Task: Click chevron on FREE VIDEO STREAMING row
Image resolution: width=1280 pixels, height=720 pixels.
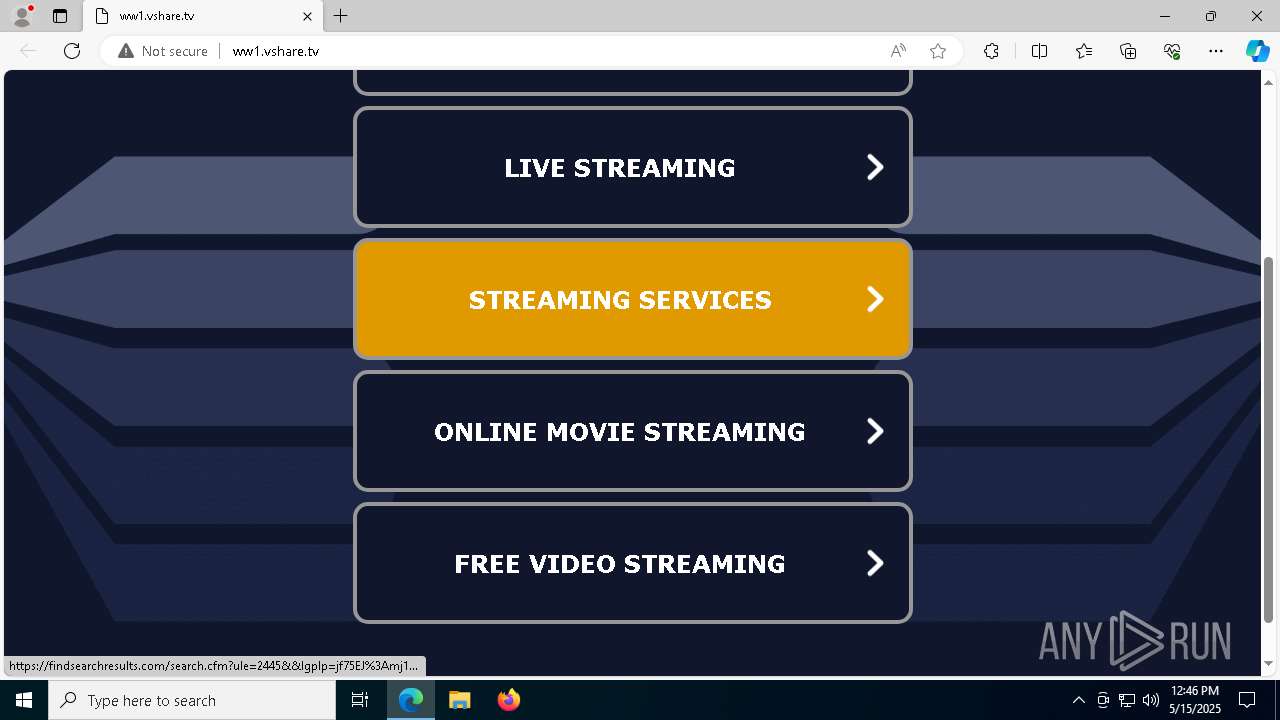Action: (x=875, y=563)
